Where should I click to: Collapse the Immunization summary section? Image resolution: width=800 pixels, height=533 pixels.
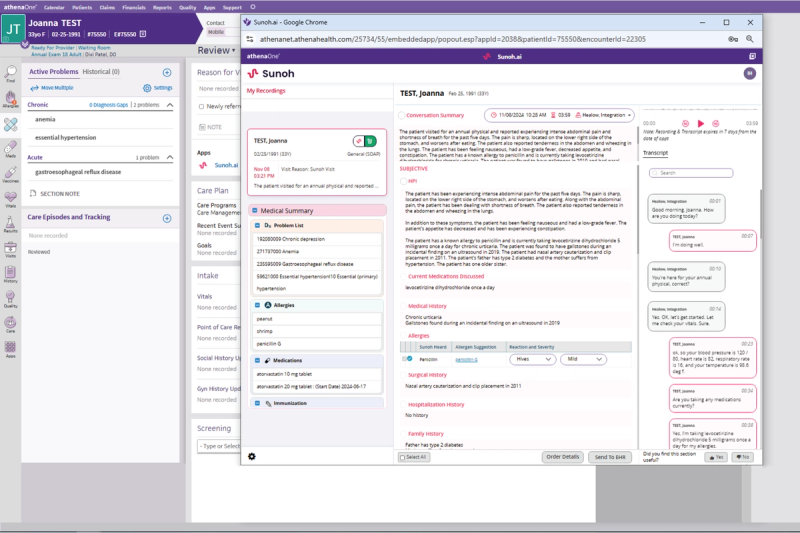(258, 403)
